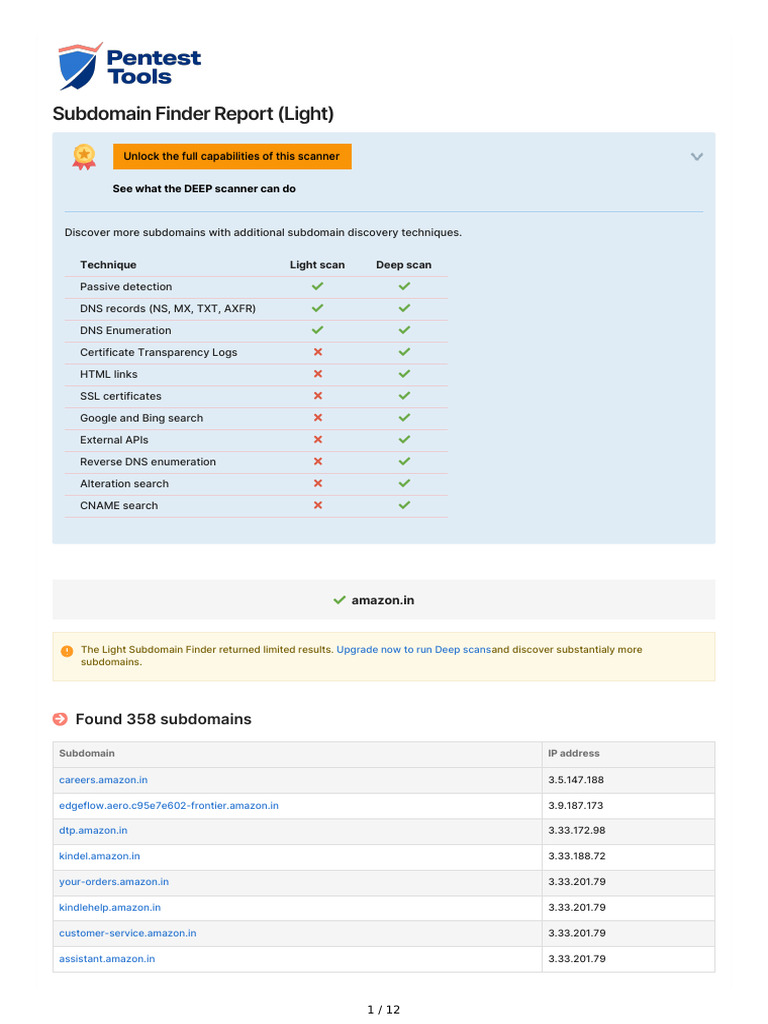Click Light scan red X for HTML links

(318, 374)
